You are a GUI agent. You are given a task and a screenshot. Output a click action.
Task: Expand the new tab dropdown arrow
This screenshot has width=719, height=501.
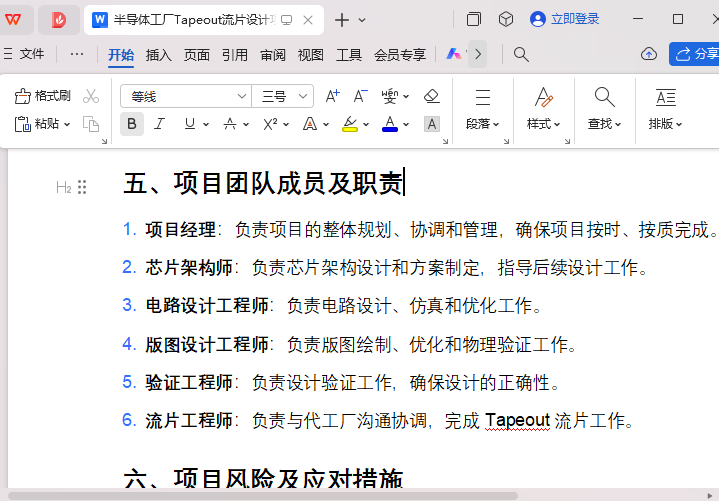coord(362,20)
